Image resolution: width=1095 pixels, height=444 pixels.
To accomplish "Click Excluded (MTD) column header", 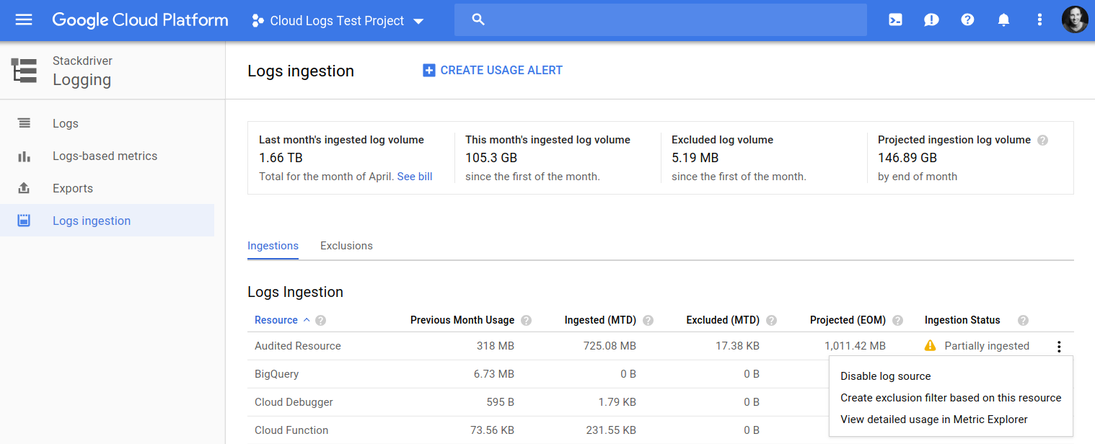I will [x=723, y=320].
